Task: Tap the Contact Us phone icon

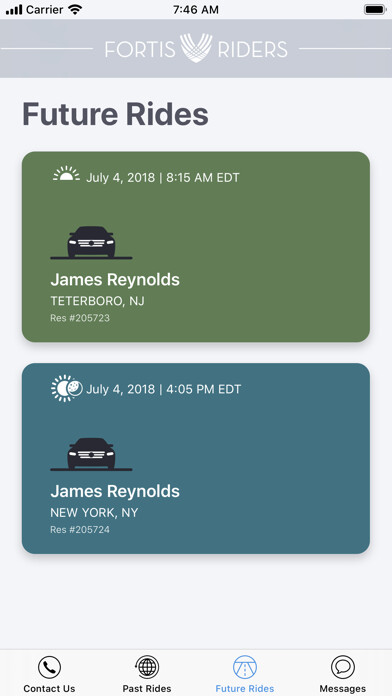Action: (x=49, y=667)
